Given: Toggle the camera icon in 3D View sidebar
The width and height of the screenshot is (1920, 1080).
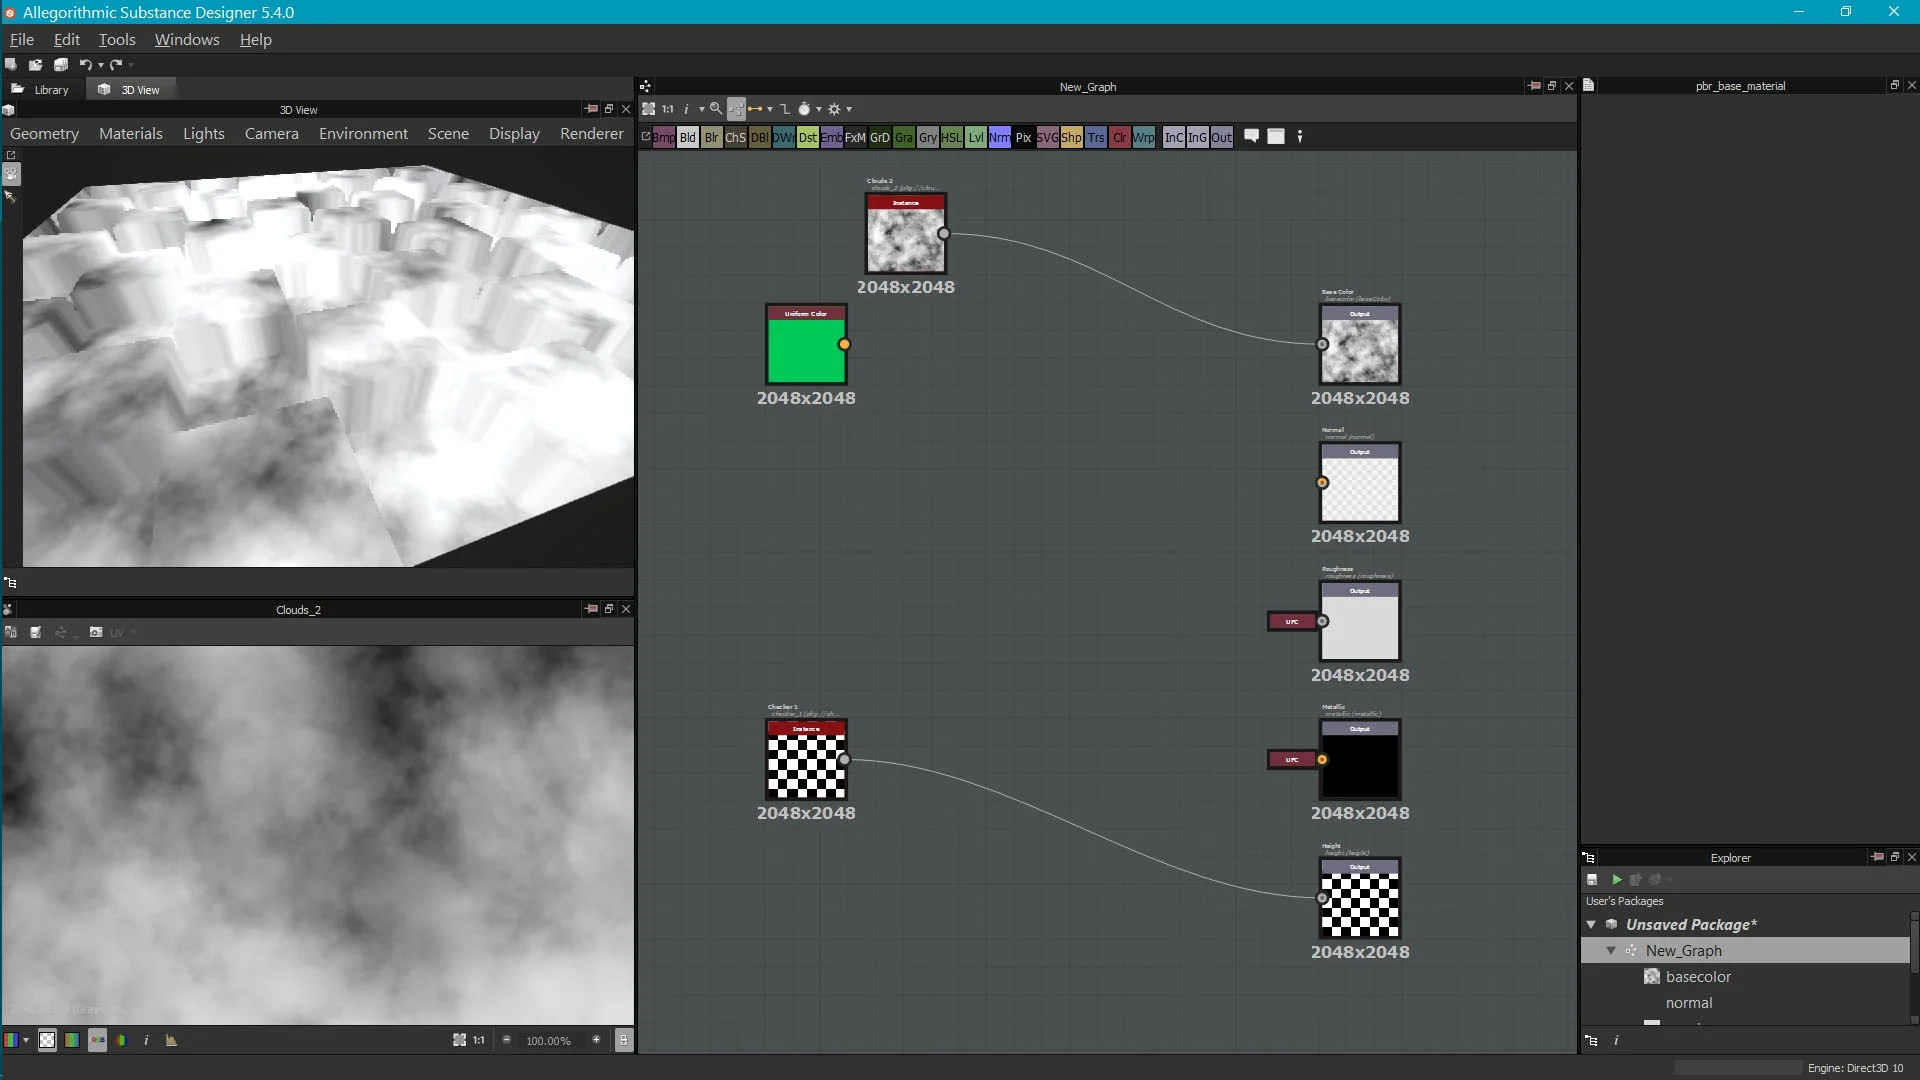Looking at the screenshot, I should 11,174.
